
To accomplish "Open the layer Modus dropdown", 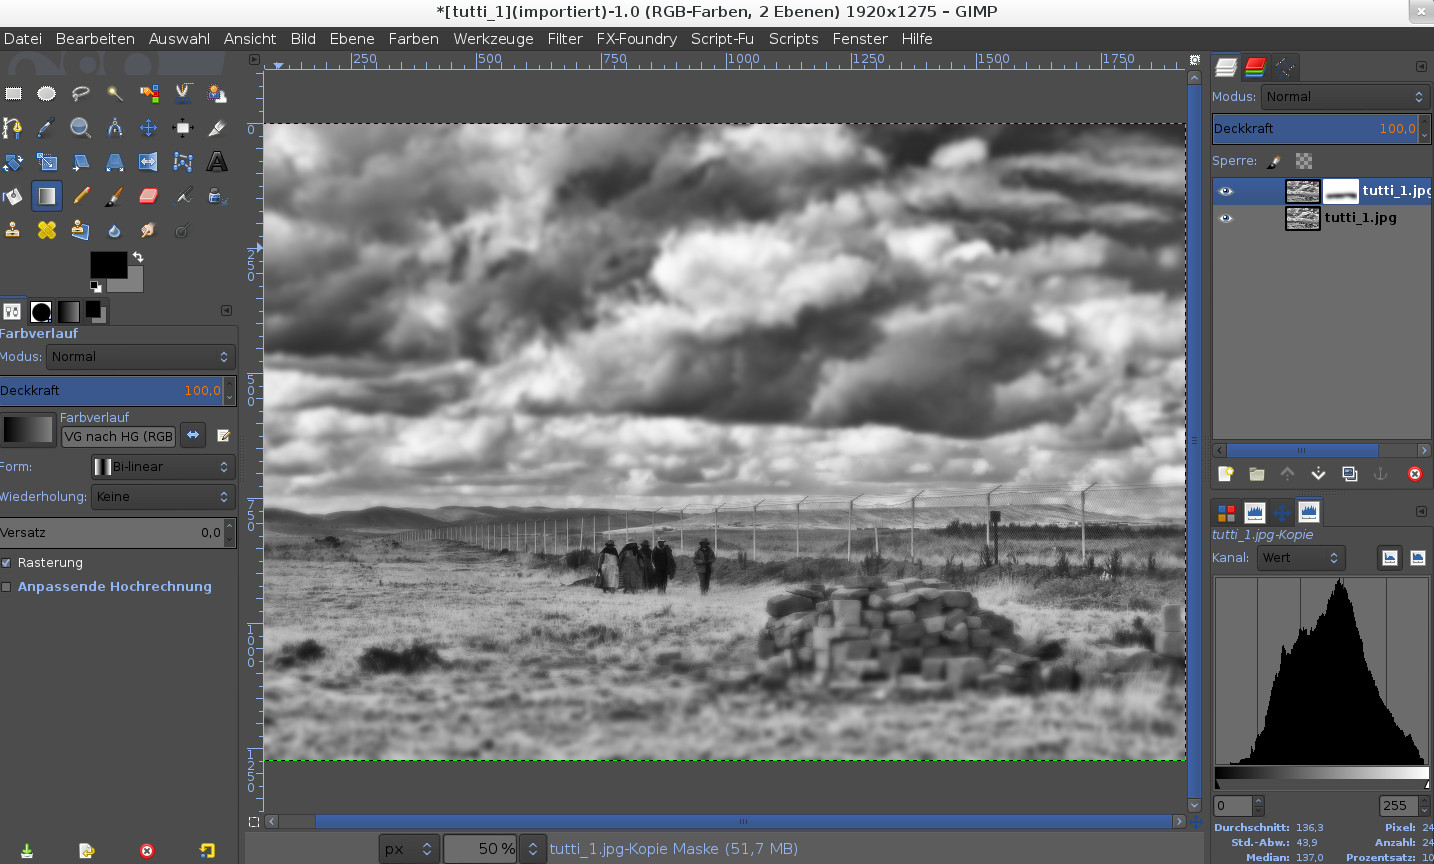I will [1344, 97].
